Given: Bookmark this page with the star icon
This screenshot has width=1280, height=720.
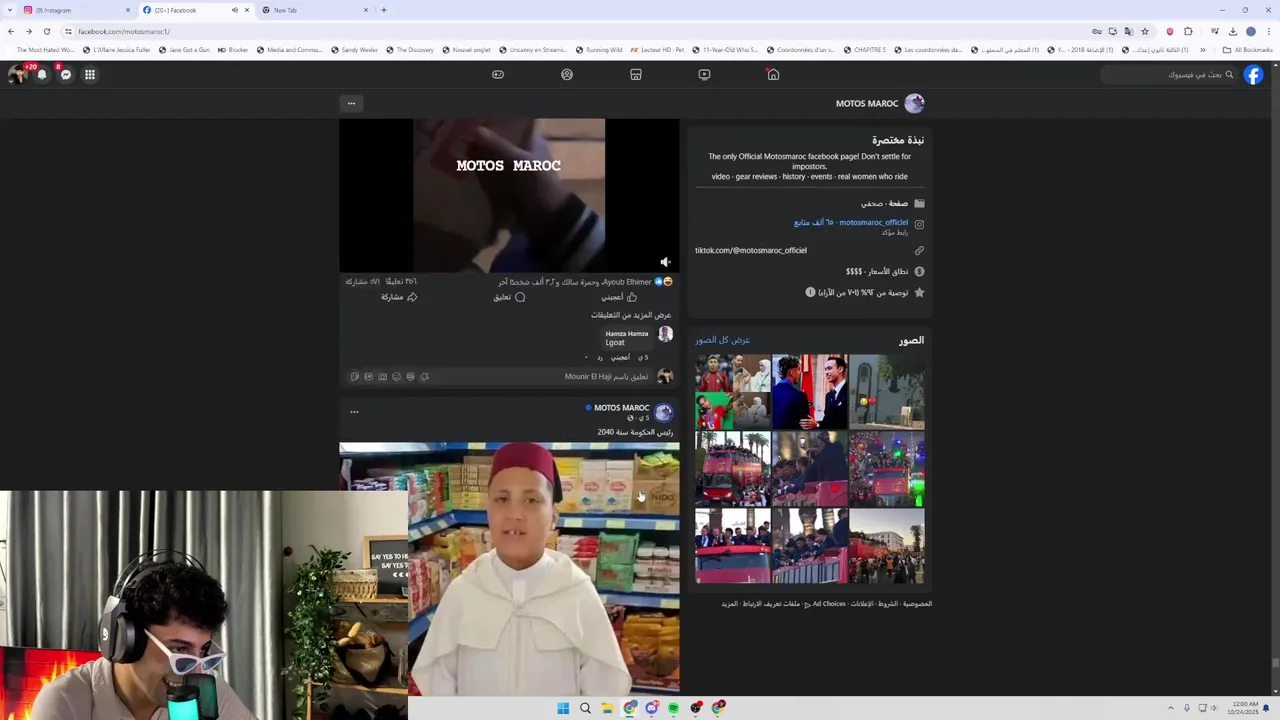Looking at the screenshot, I should pos(1145,31).
